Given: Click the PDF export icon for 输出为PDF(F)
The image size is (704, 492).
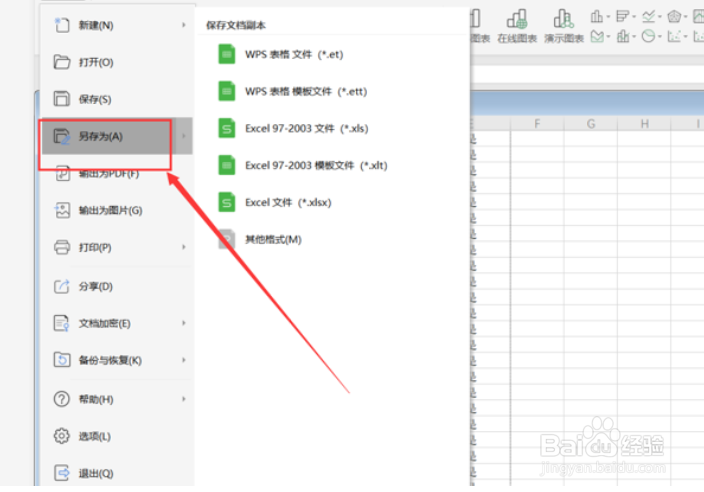Looking at the screenshot, I should tap(62, 173).
